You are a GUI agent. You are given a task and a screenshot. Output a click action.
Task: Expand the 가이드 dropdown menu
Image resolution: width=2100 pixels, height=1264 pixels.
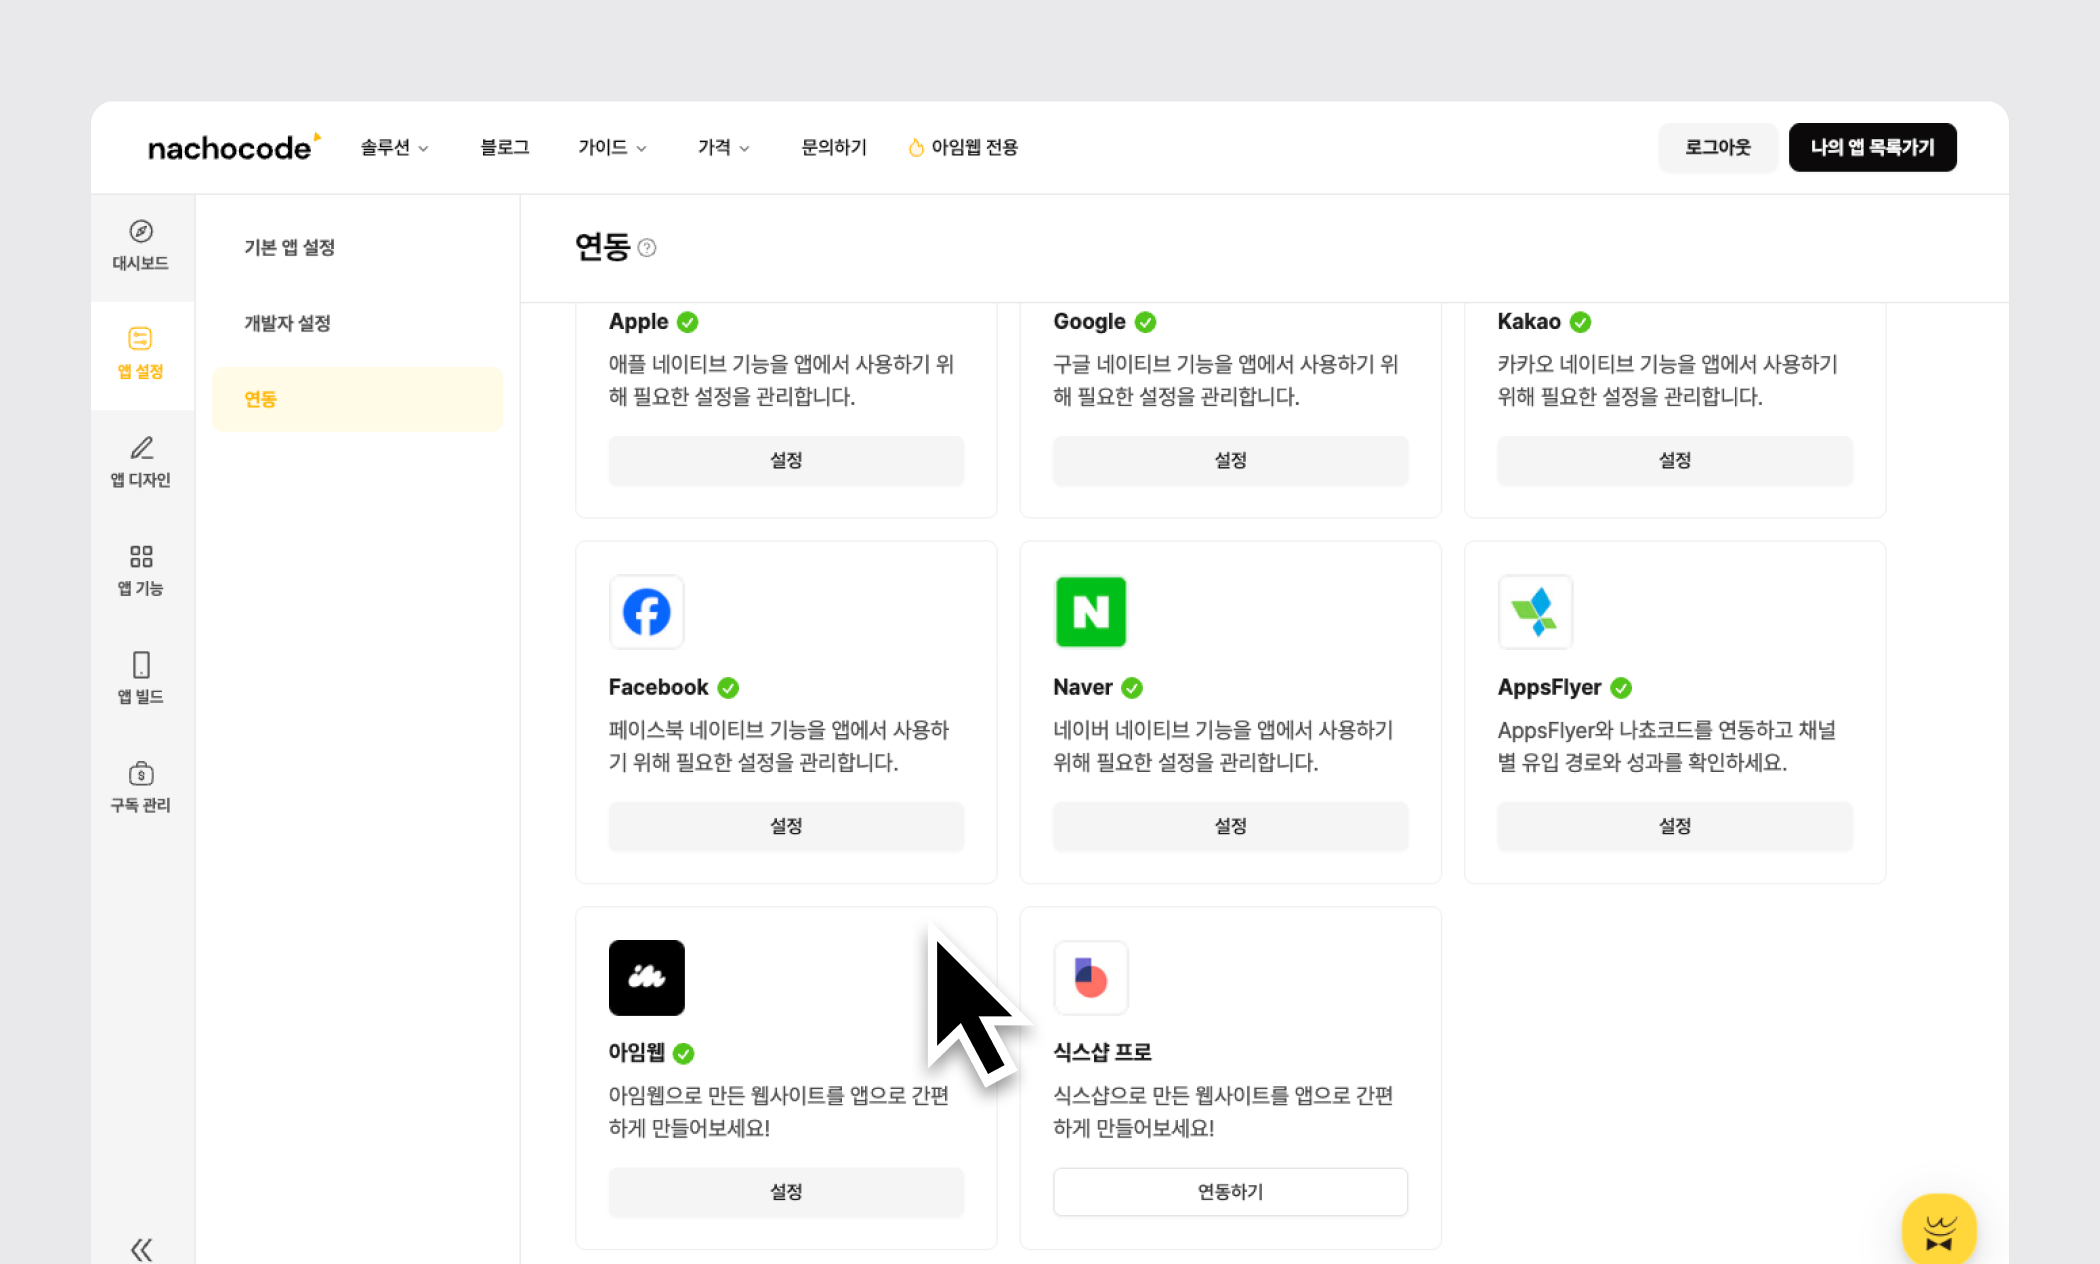612,148
